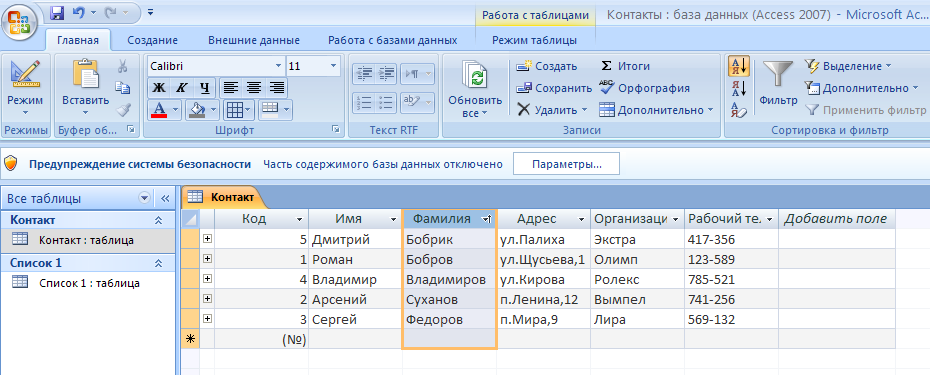The width and height of the screenshot is (930, 375).
Task: Click the Обновить все refresh icon
Action: pyautogui.click(x=475, y=75)
